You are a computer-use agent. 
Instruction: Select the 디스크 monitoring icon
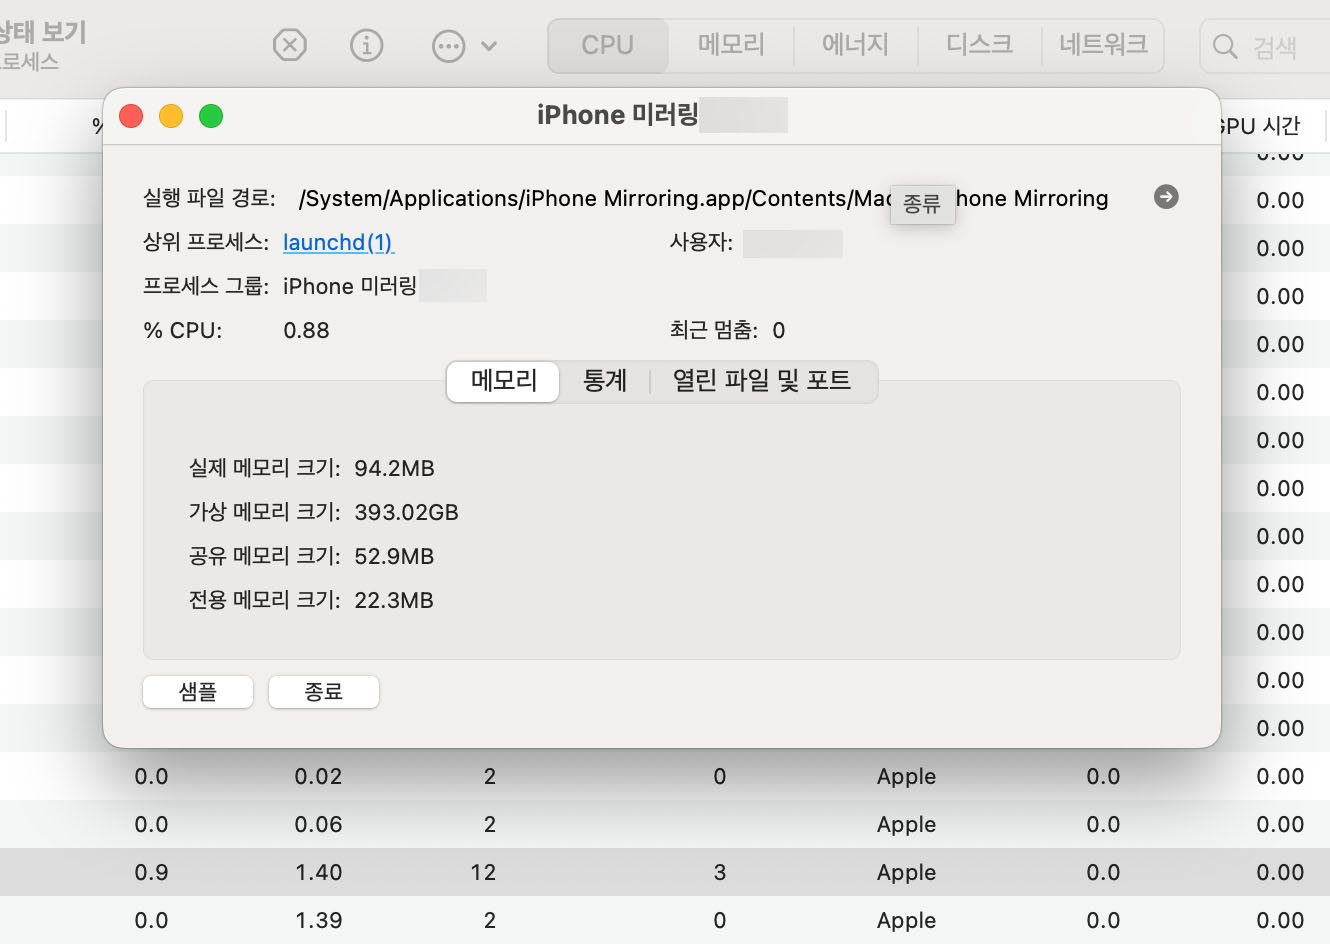click(977, 45)
